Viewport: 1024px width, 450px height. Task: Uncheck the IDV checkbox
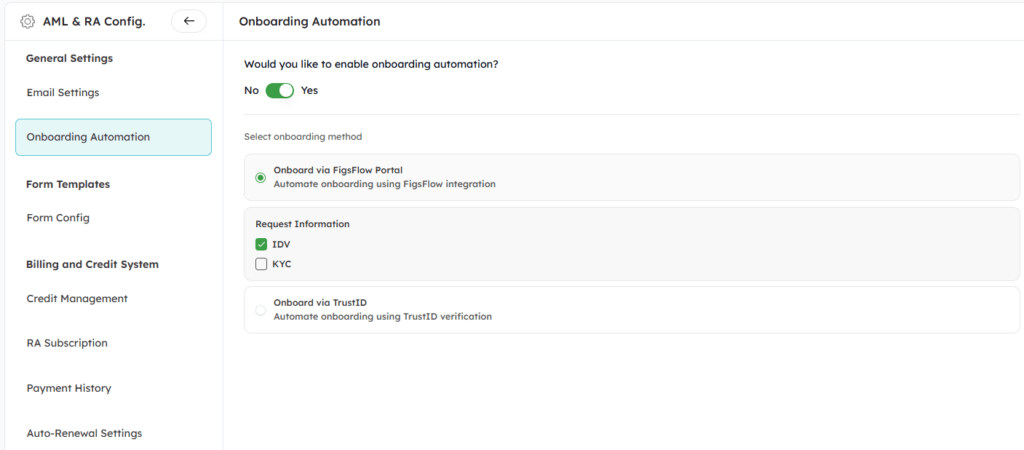point(261,244)
